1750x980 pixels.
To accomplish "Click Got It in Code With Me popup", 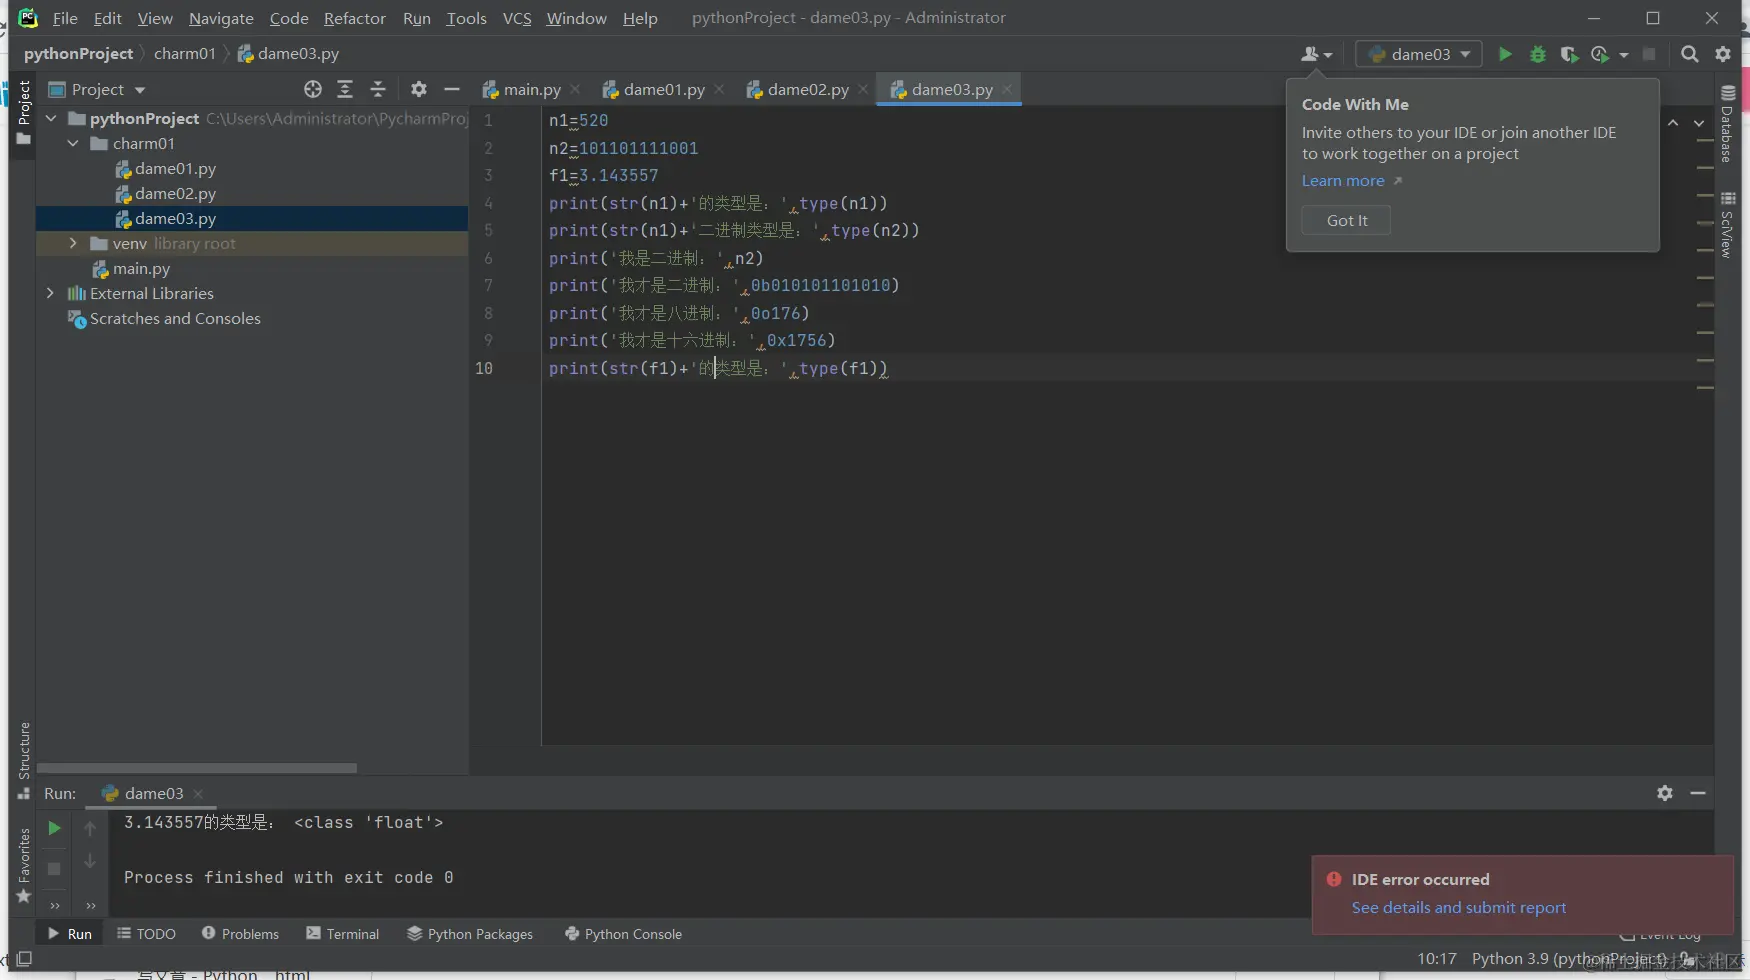I will (x=1346, y=220).
